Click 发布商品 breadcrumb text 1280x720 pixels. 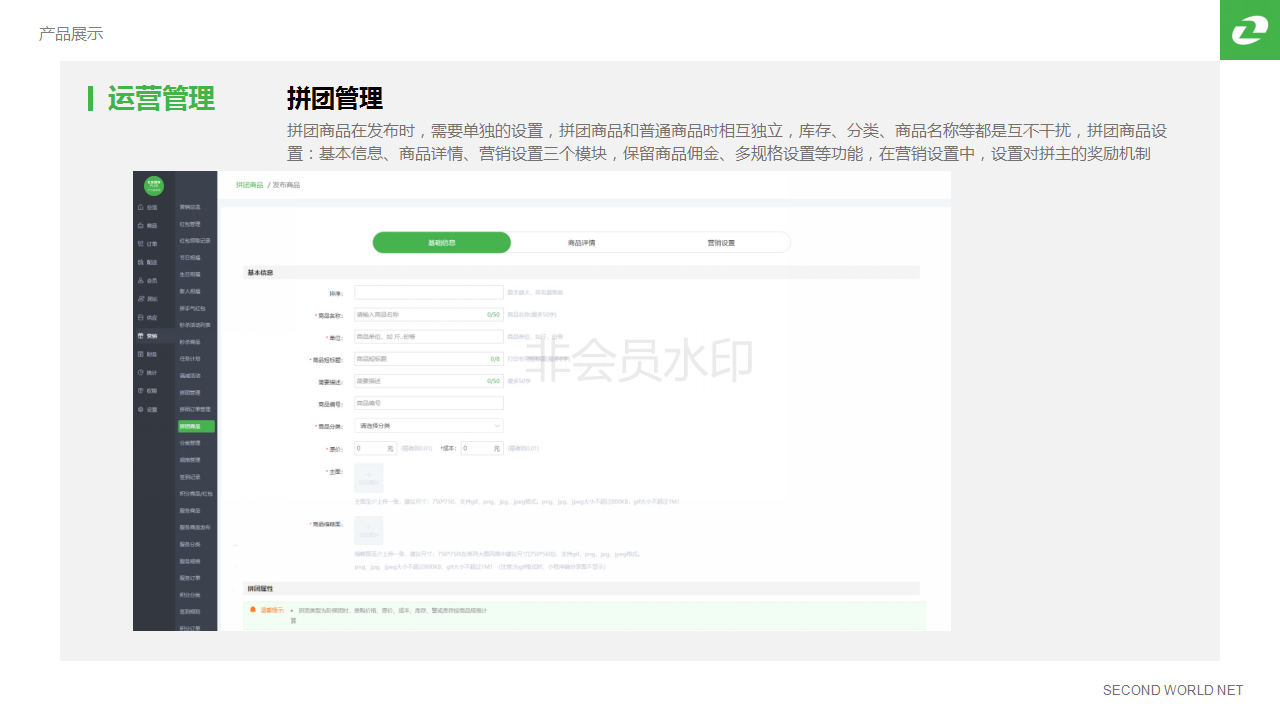pos(286,185)
